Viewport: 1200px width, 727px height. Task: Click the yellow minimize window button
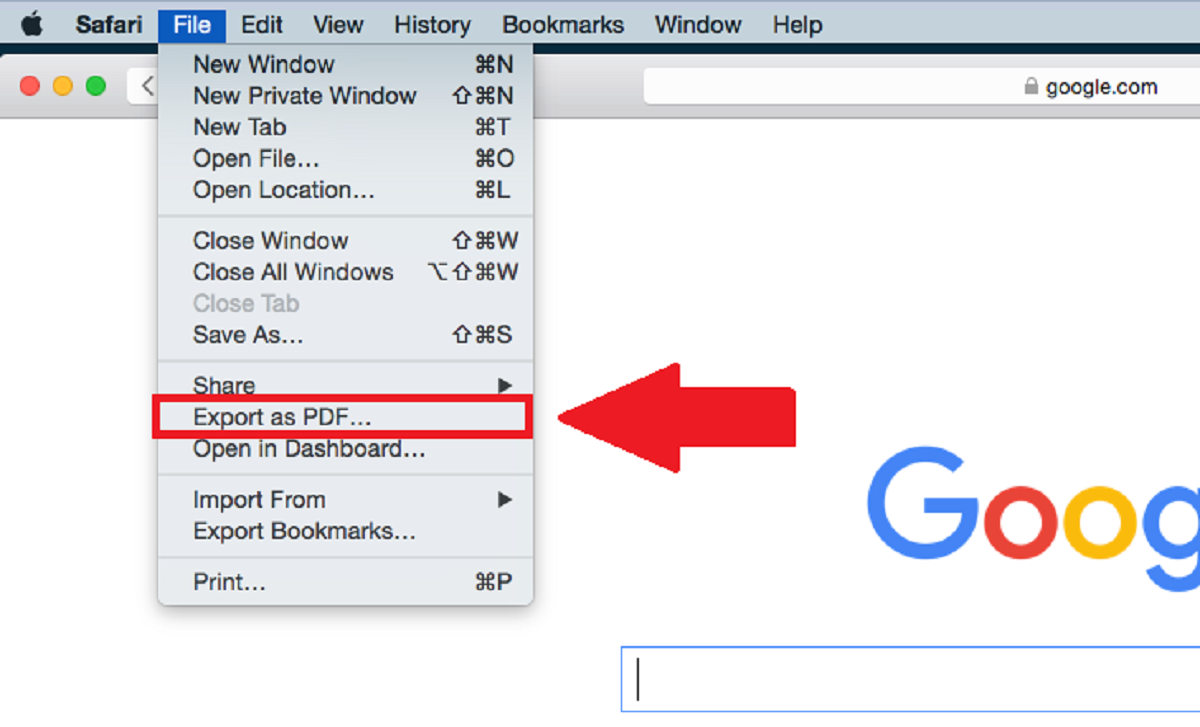(x=62, y=88)
